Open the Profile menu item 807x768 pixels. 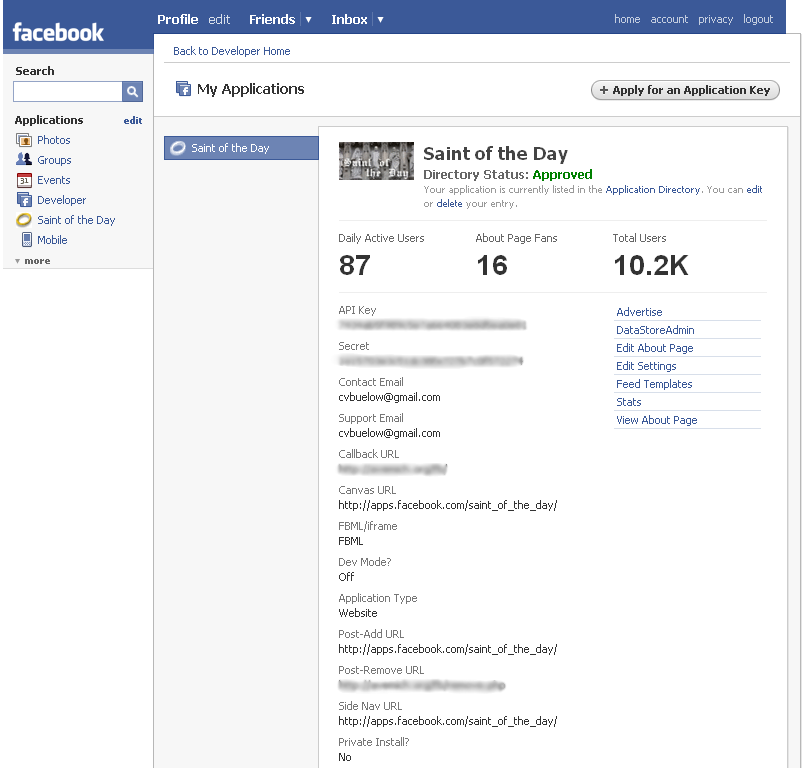(178, 19)
